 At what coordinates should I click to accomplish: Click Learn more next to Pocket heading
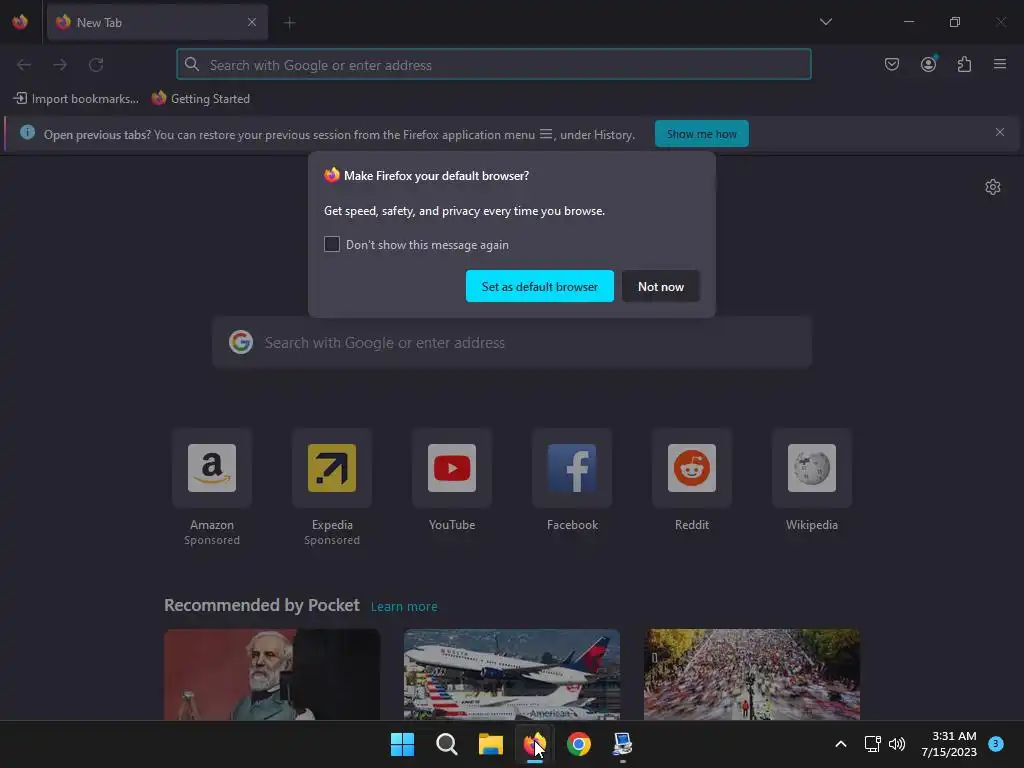[404, 607]
